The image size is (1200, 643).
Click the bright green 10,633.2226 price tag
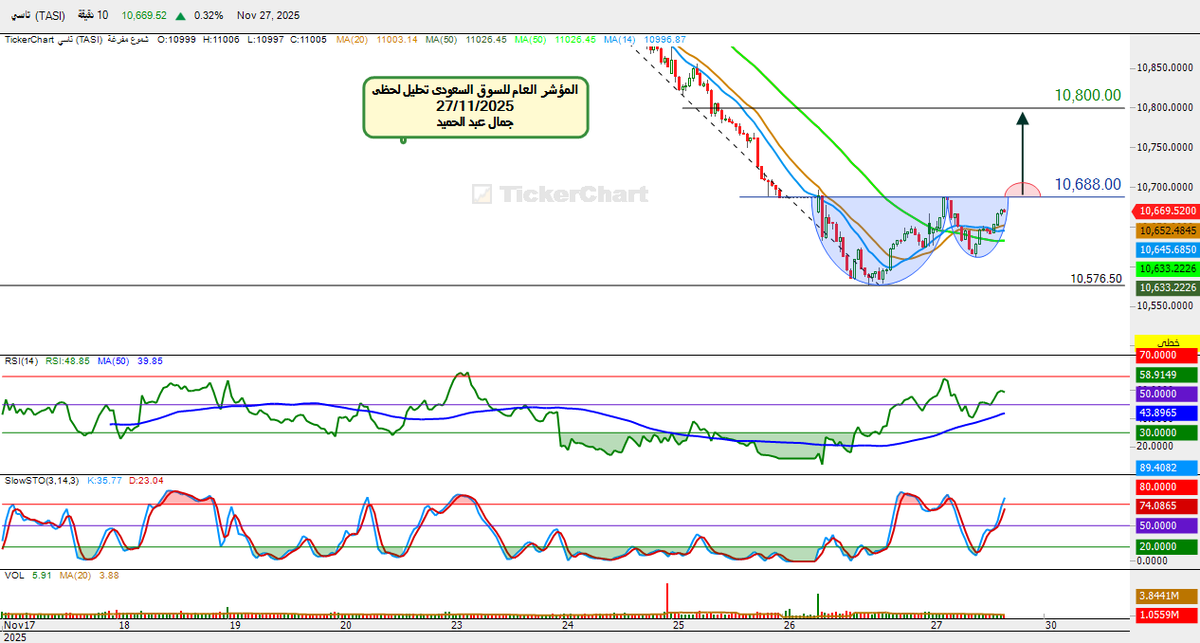[1165, 268]
